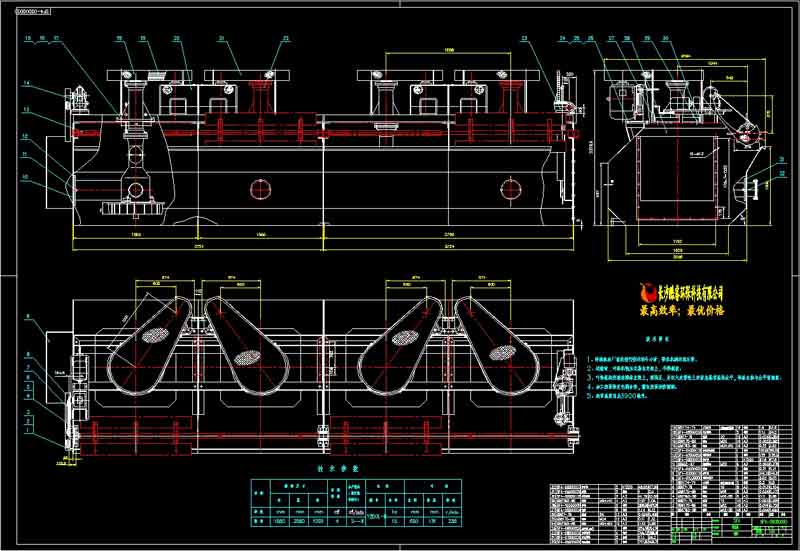Click part callout number 14 on left side

click(27, 82)
